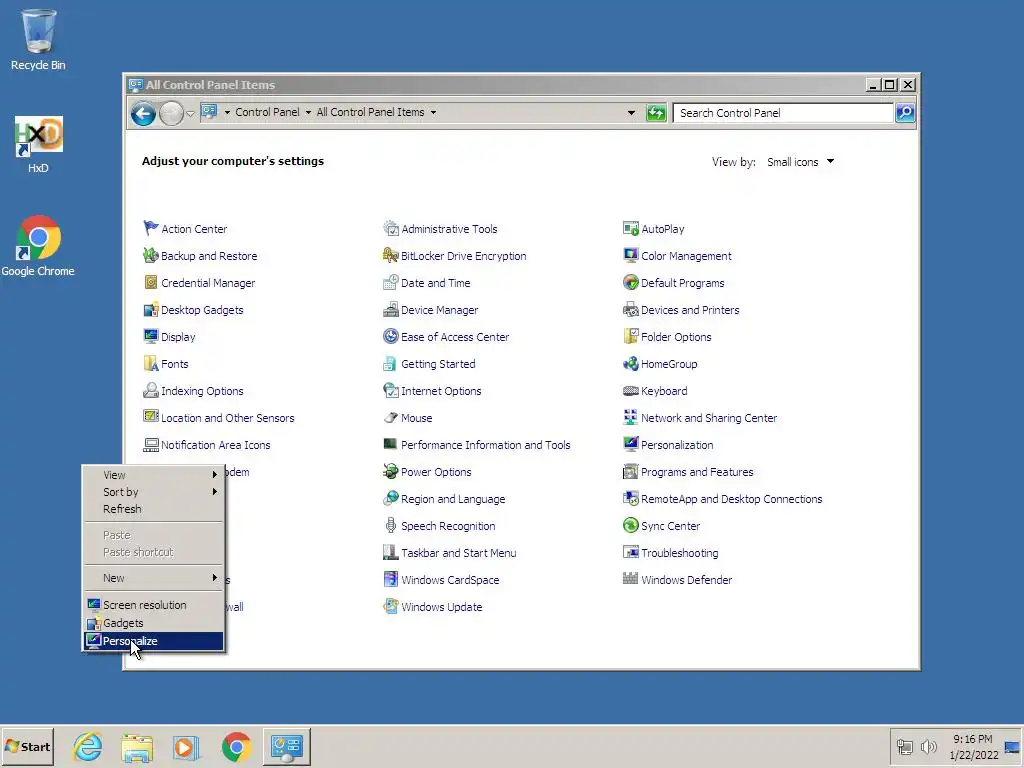Click the Back navigation button

click(x=143, y=114)
